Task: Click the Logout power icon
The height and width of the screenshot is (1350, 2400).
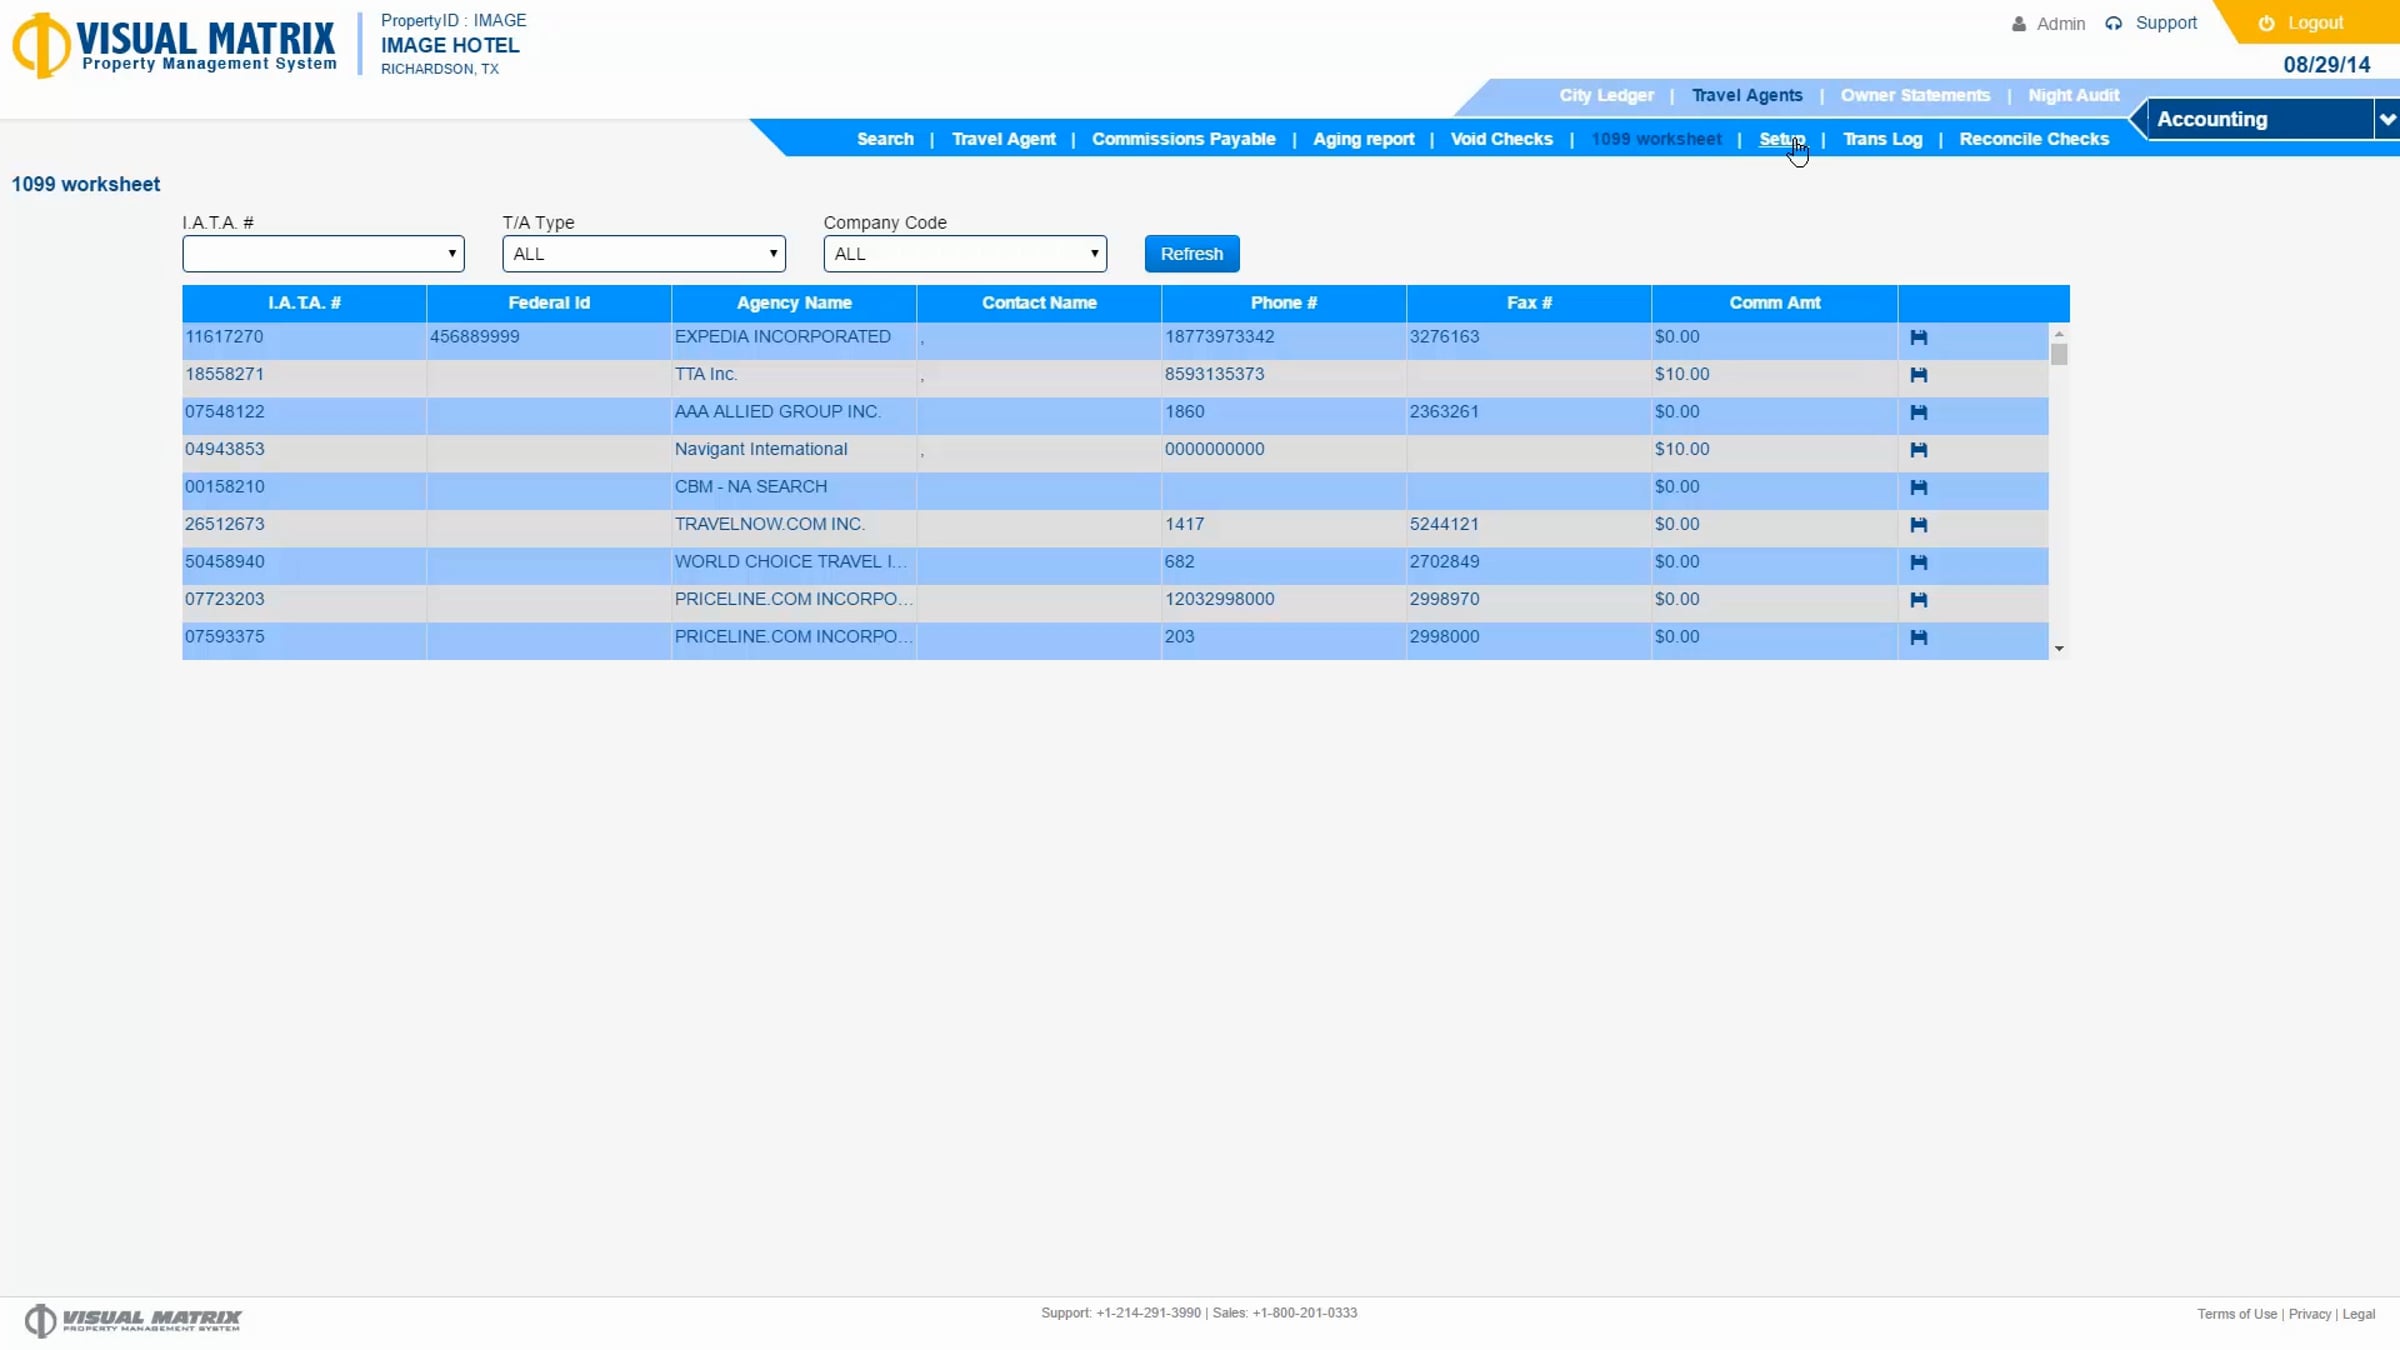Action: tap(2266, 23)
